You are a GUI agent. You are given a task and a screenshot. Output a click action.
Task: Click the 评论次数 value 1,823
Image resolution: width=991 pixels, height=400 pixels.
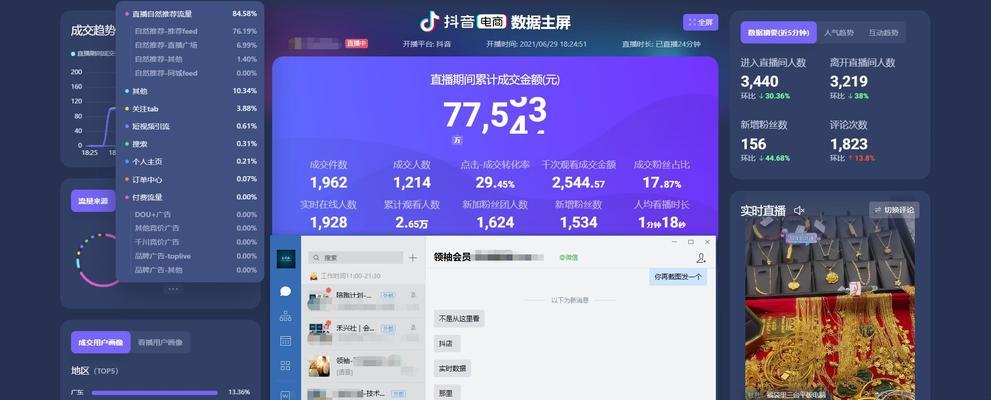pos(849,144)
